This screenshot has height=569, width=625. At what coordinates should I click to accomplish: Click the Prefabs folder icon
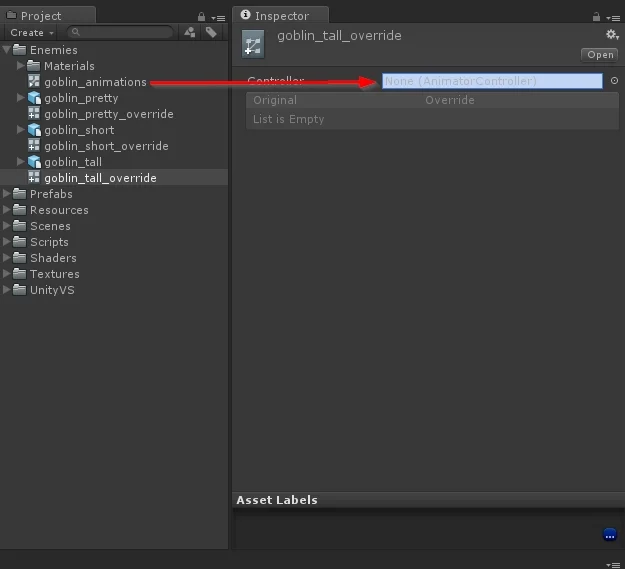tap(19, 193)
